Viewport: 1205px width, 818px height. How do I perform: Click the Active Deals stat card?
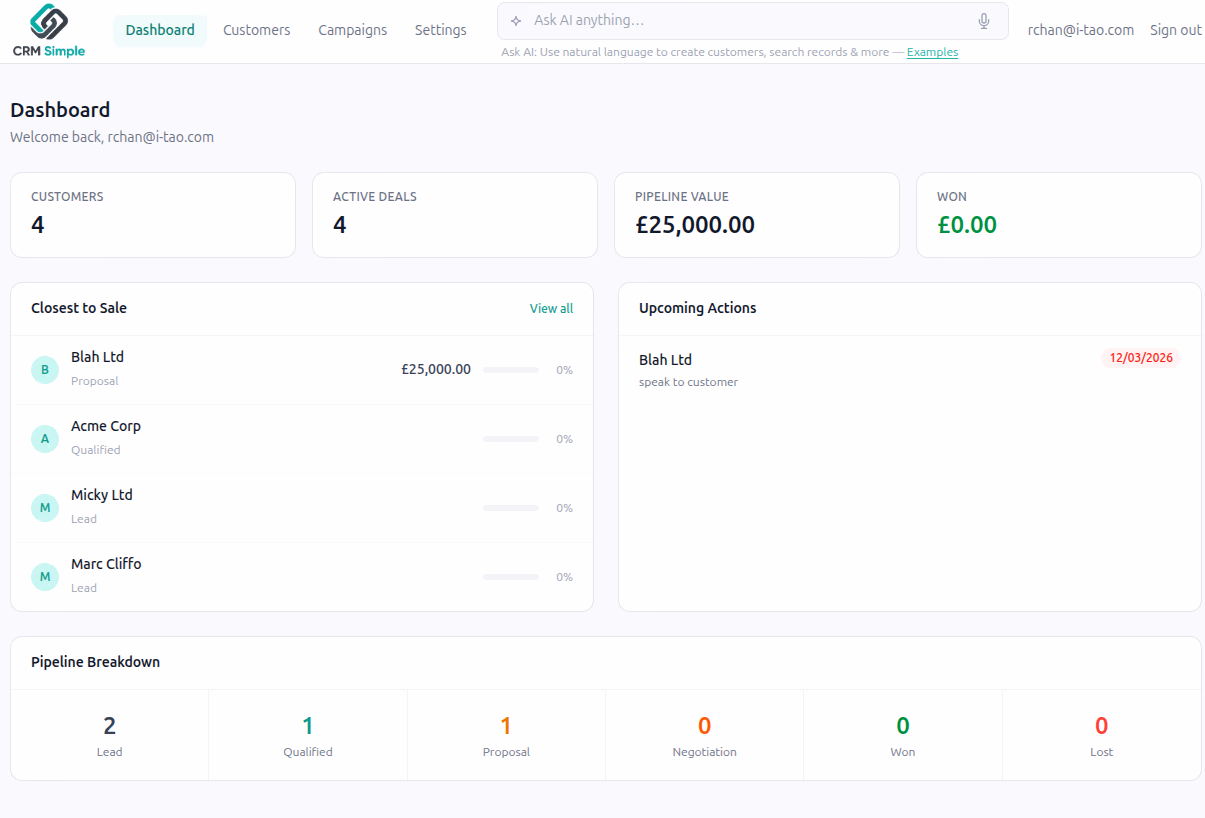pos(455,215)
